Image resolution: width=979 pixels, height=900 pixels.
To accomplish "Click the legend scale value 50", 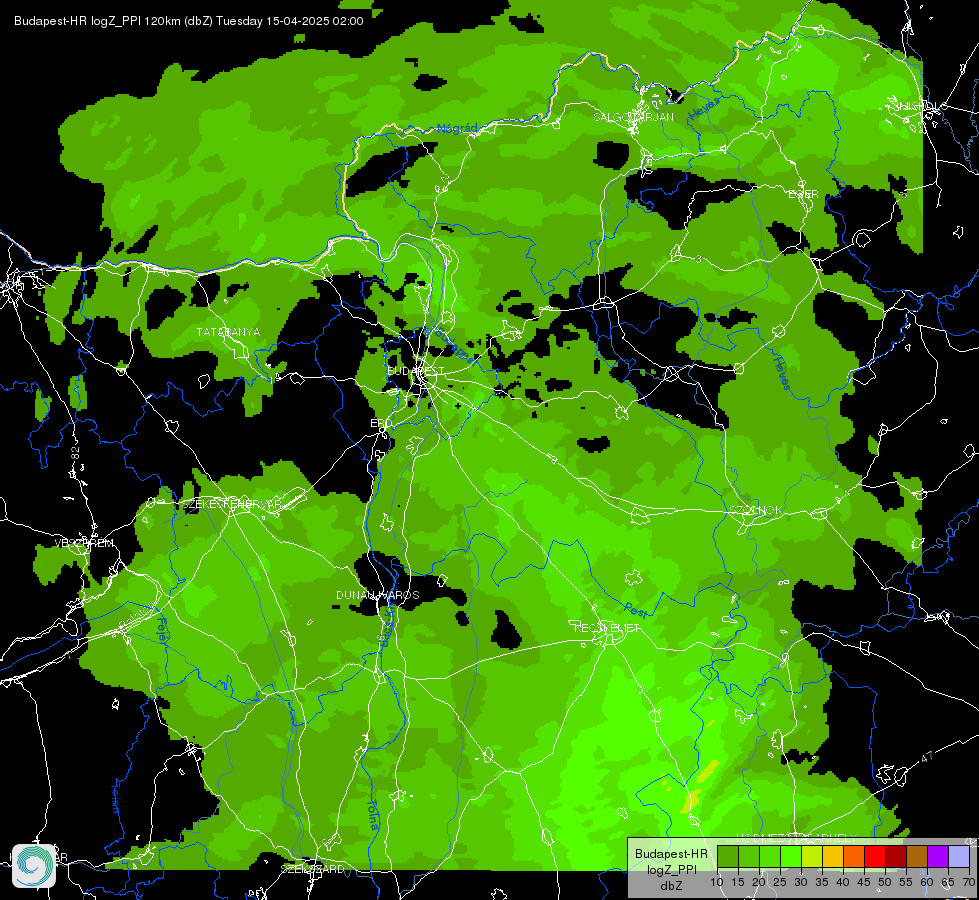I will (885, 883).
